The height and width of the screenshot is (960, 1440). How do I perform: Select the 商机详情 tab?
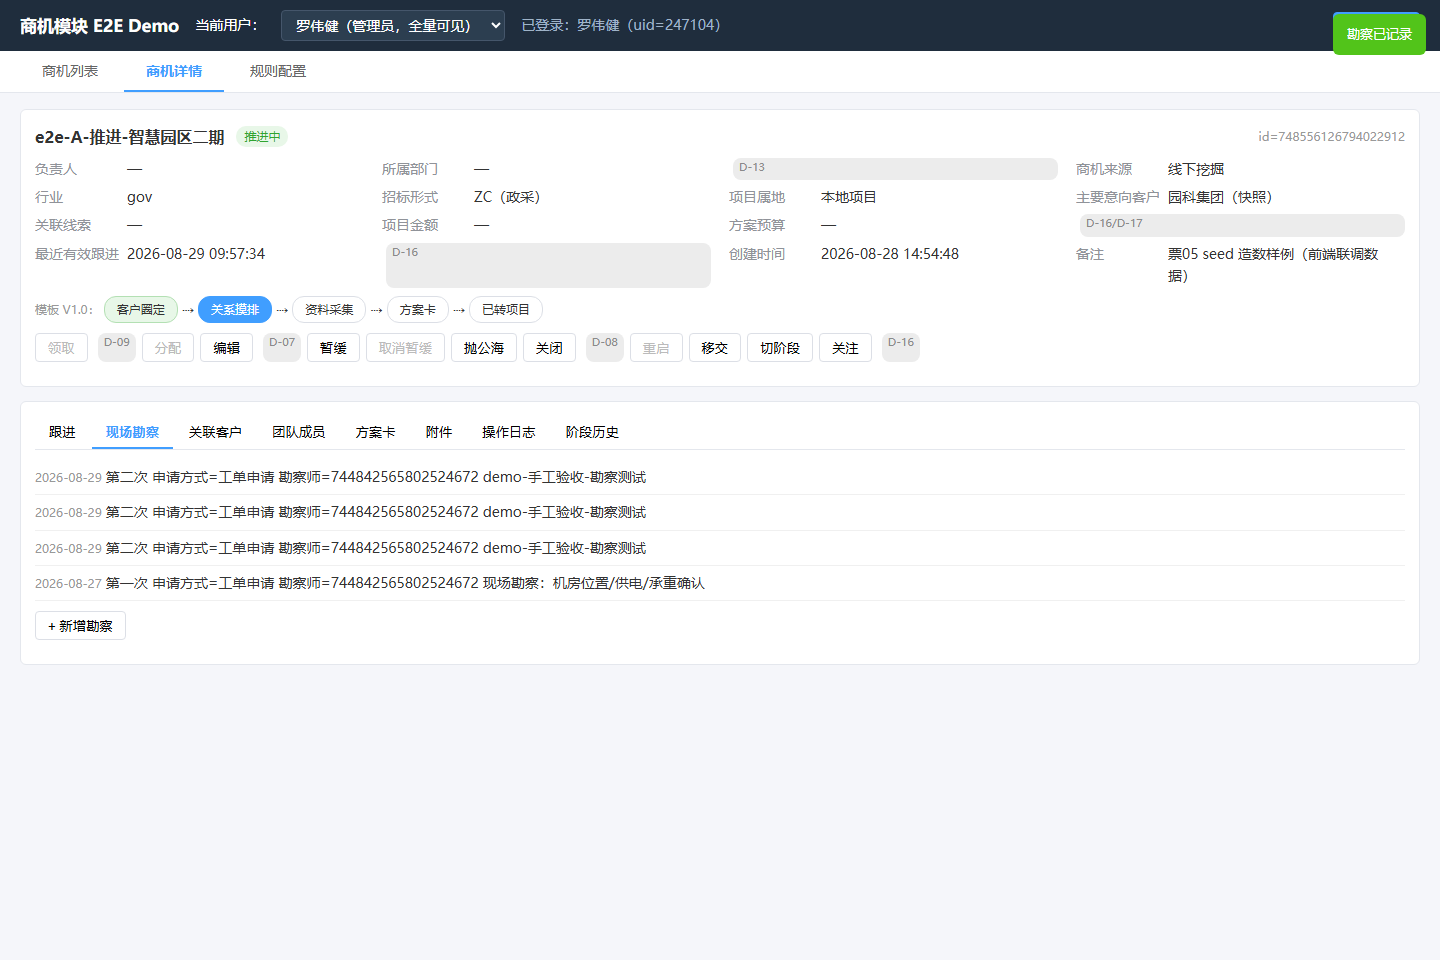click(x=174, y=71)
